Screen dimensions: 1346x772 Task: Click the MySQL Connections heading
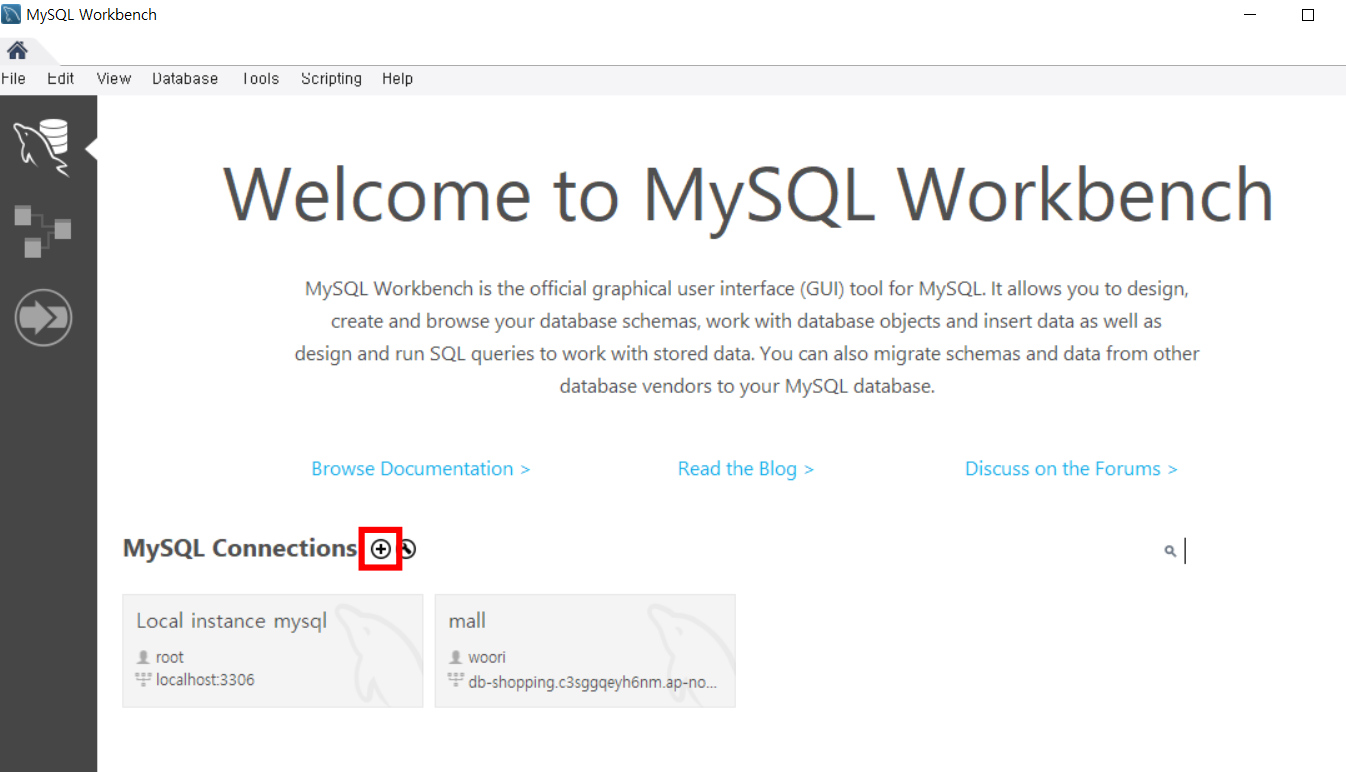[x=240, y=548]
